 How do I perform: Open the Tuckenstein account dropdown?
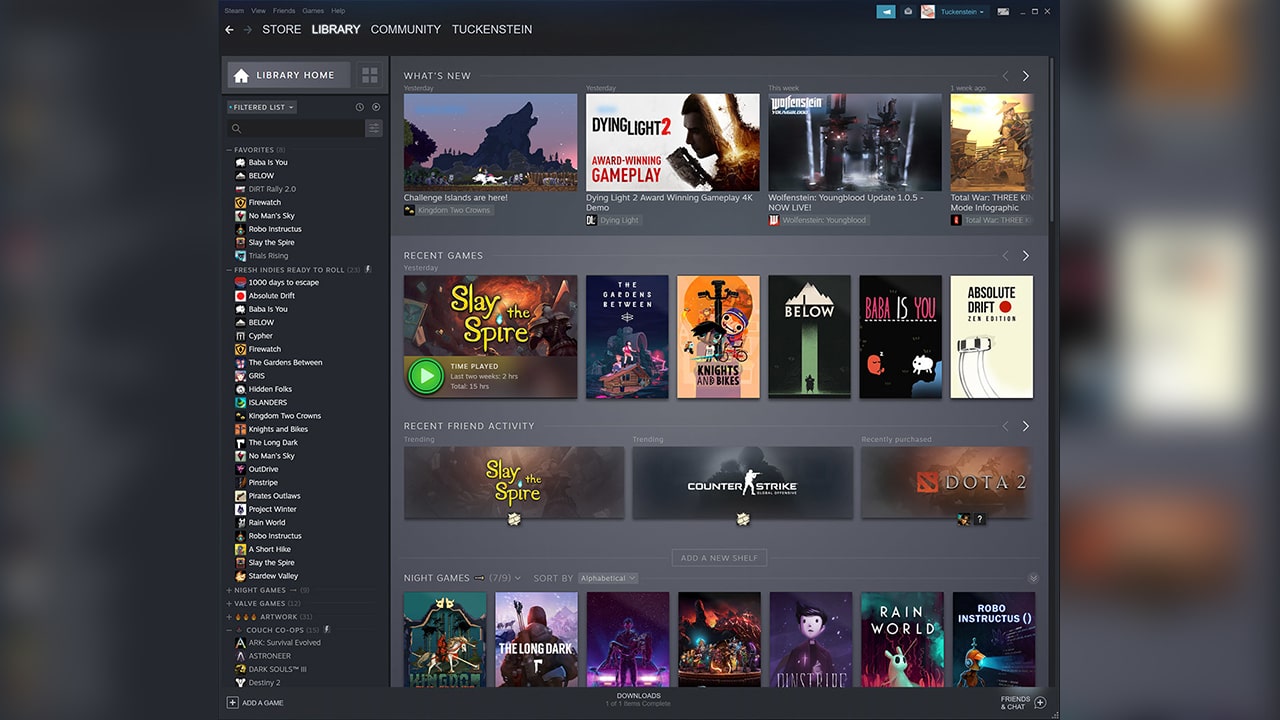tap(962, 12)
